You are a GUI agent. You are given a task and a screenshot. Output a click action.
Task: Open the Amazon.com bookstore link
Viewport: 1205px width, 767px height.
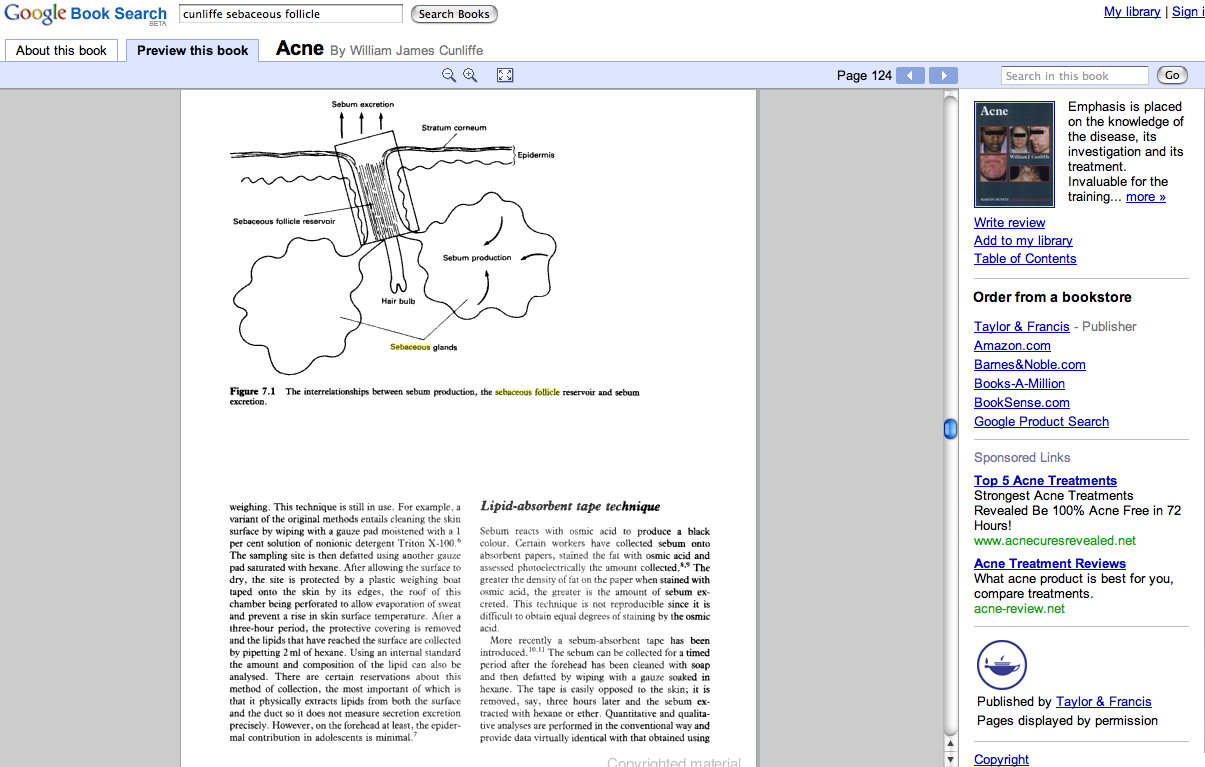[x=1012, y=345]
